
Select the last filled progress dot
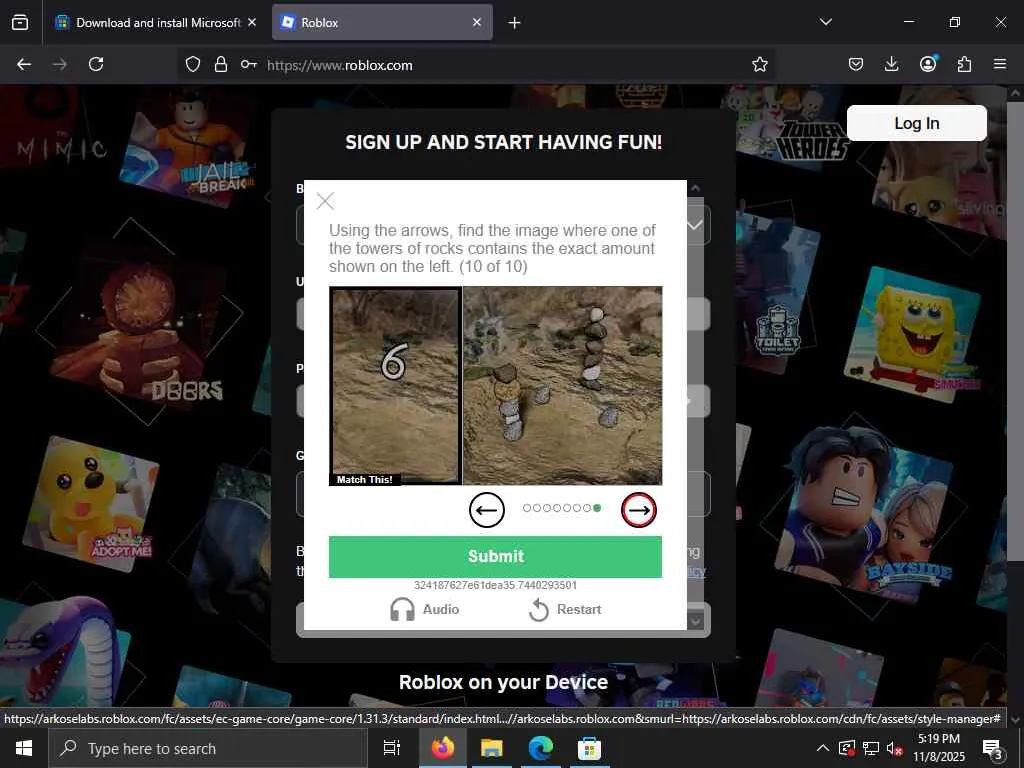click(x=597, y=508)
